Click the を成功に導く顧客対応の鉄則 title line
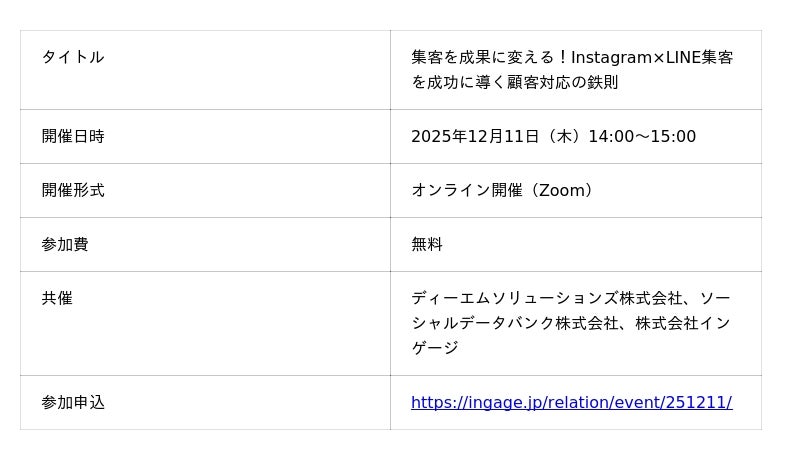This screenshot has height=460, width=800. [515, 83]
